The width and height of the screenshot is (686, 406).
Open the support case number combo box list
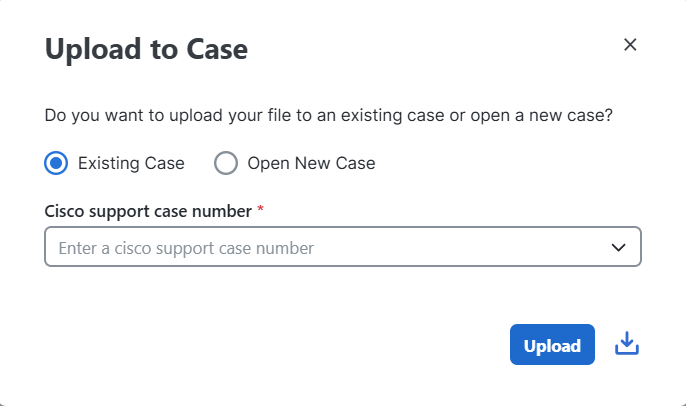[x=619, y=247]
